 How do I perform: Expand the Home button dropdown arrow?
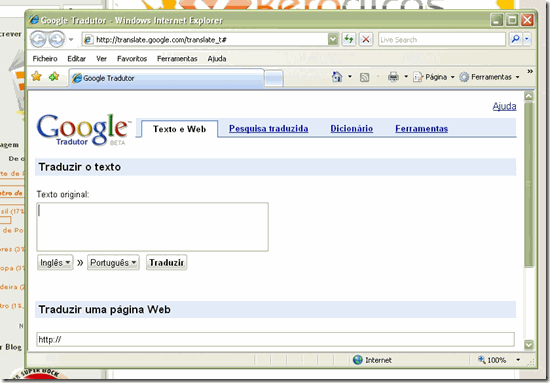pos(350,76)
